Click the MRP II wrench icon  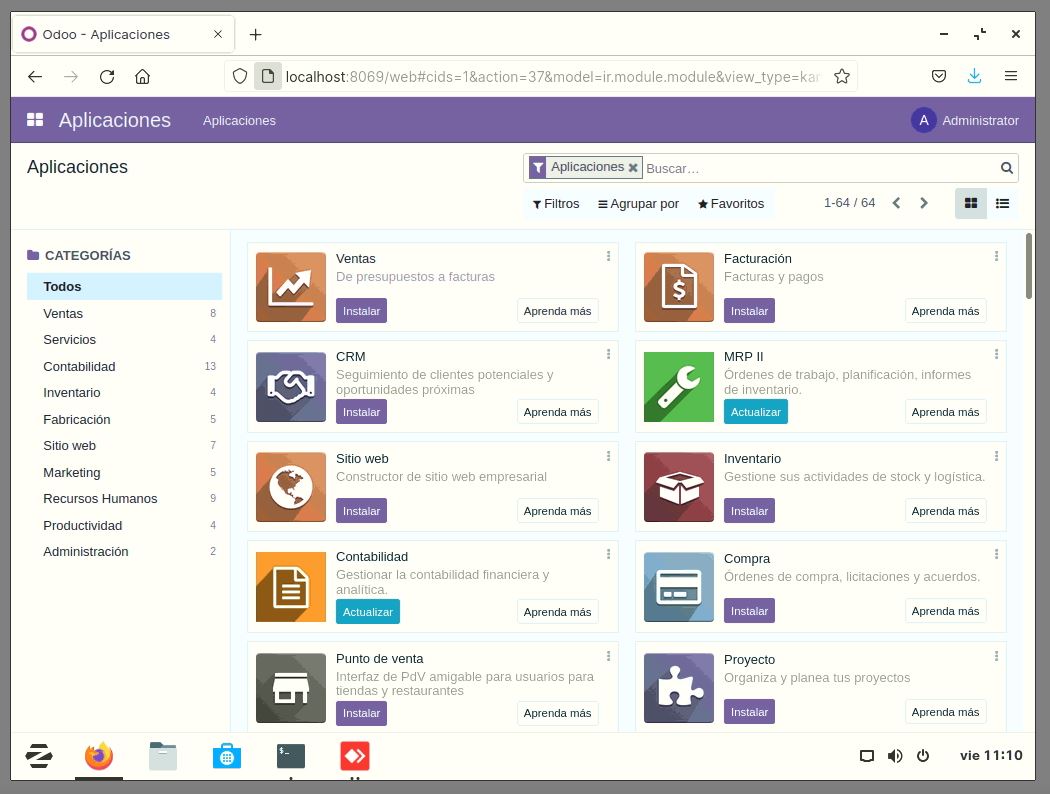678,387
